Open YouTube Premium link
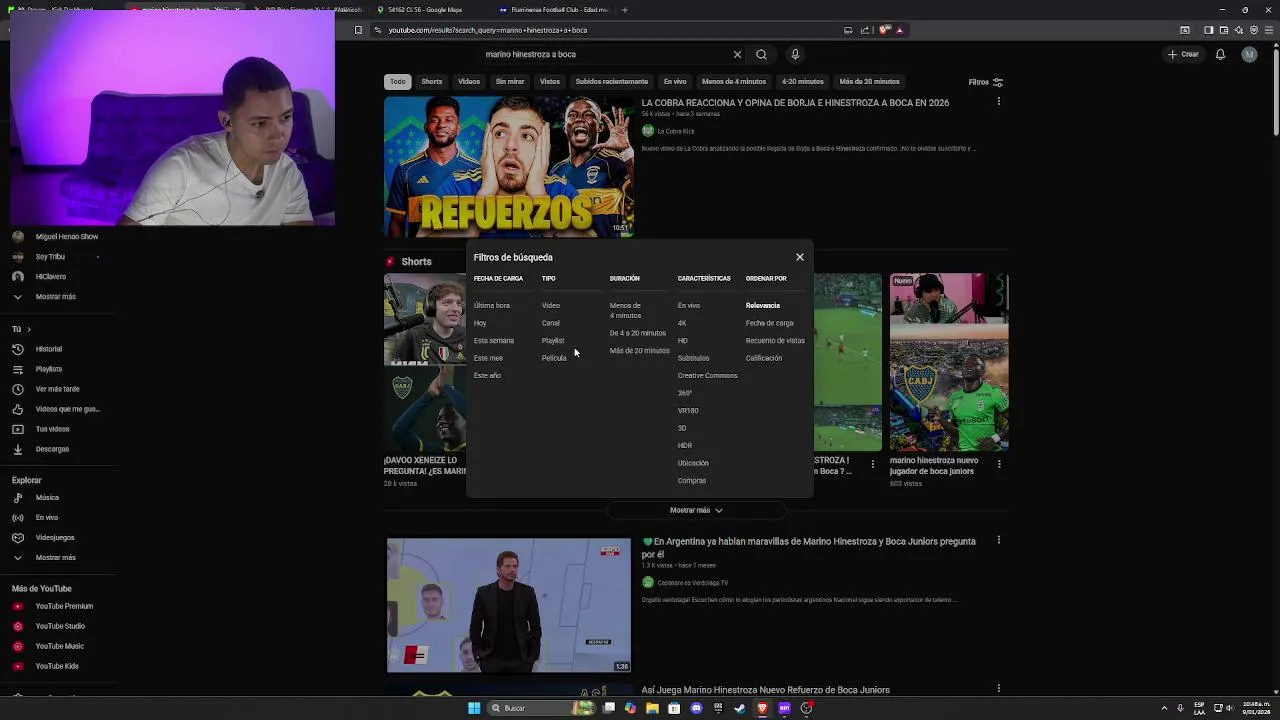Screen dimensions: 1280x720 [x=64, y=606]
